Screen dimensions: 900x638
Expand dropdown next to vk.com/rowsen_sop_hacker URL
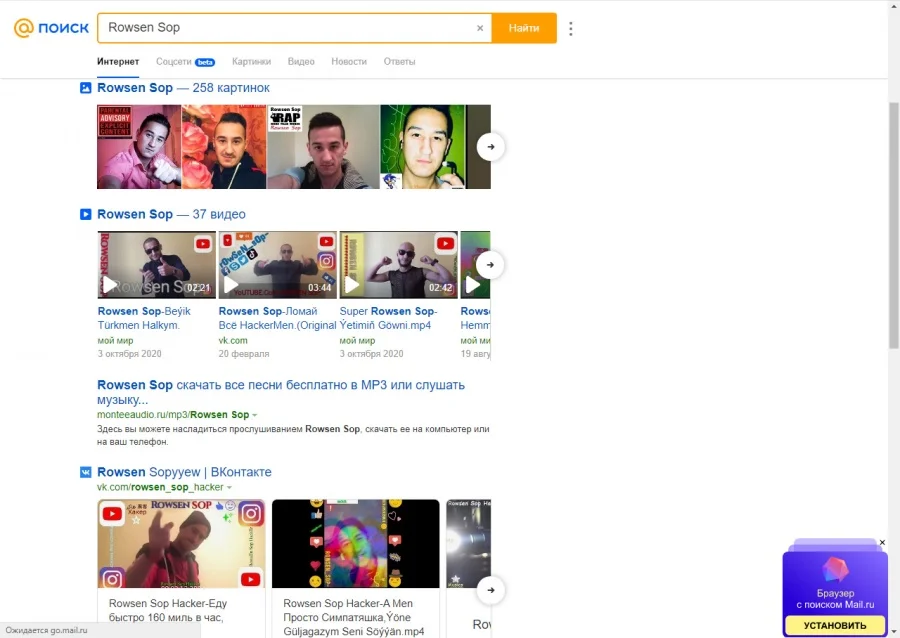[x=230, y=488]
